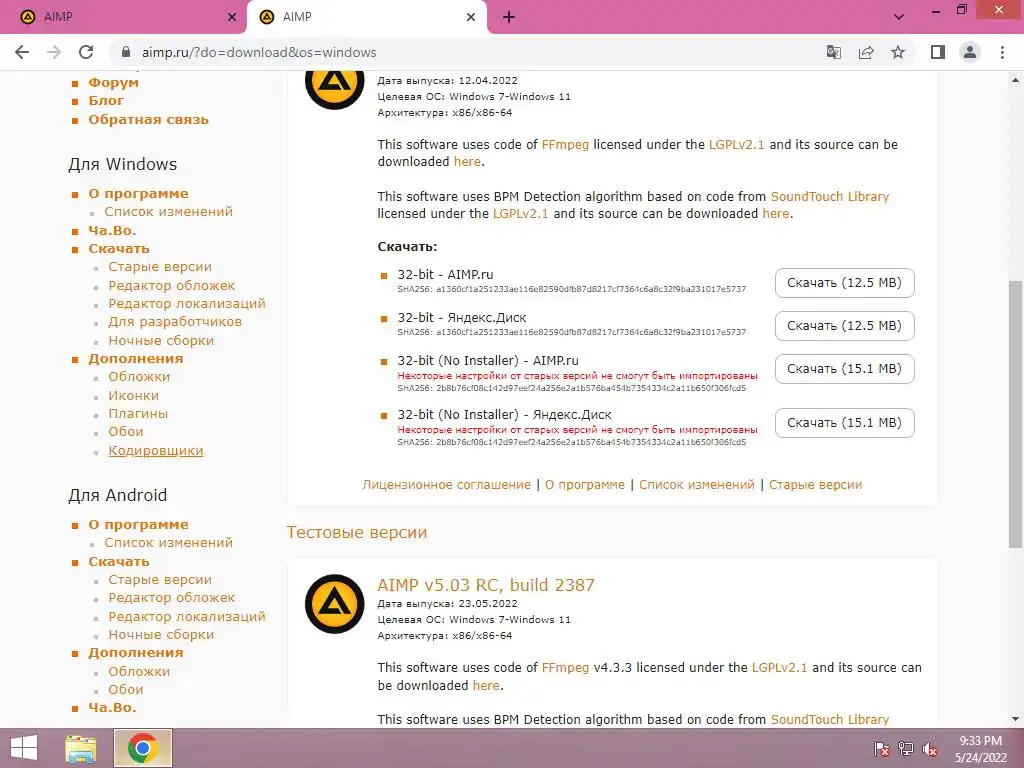Open Обои under Для Android
1024x768 pixels.
click(125, 690)
